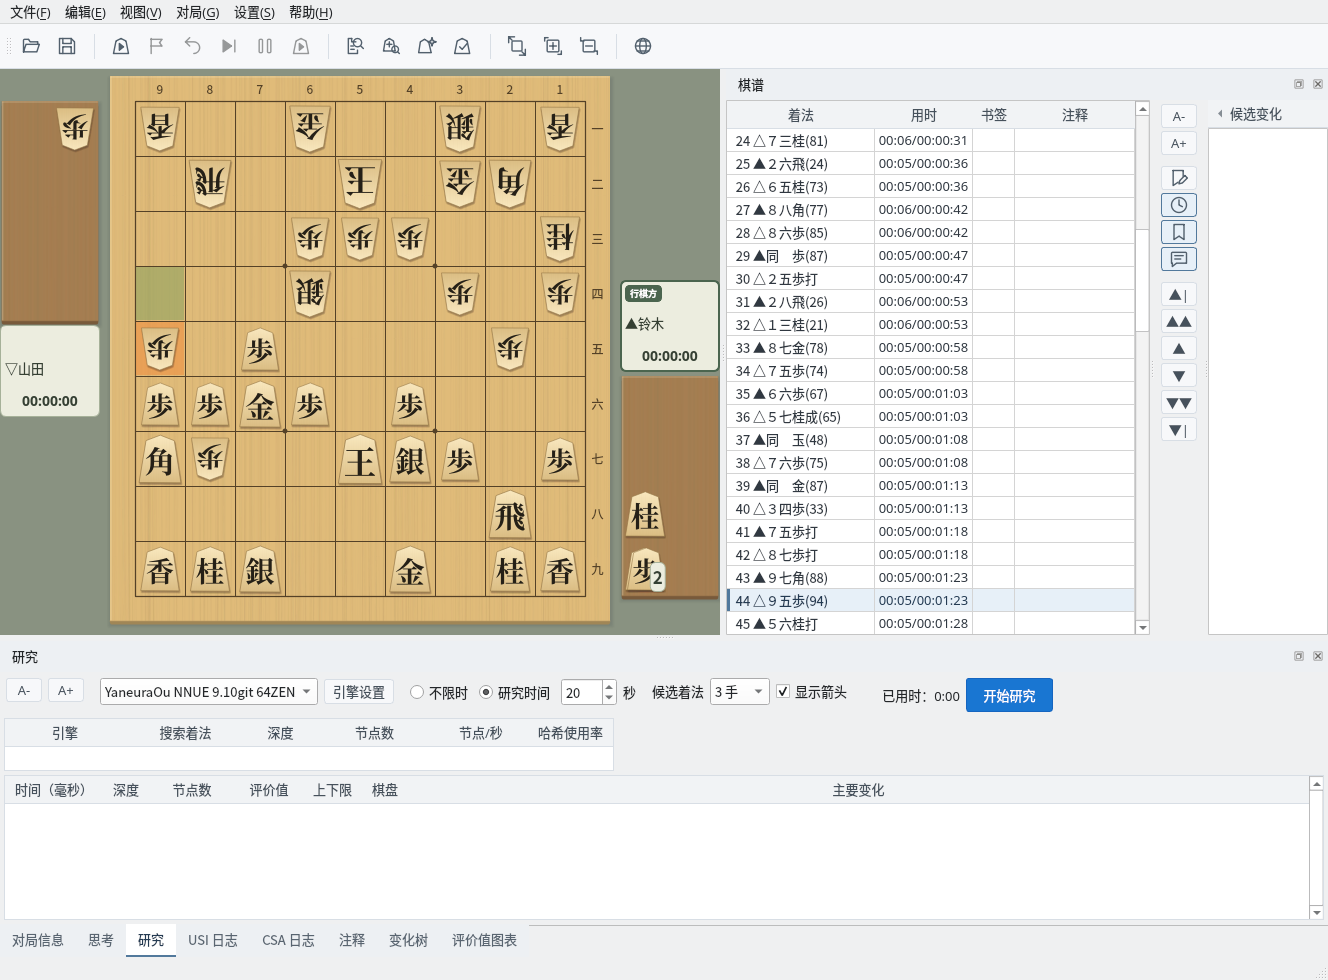This screenshot has width=1328, height=980.
Task: Open the 候选着法 3手 dropdown
Action: [740, 692]
